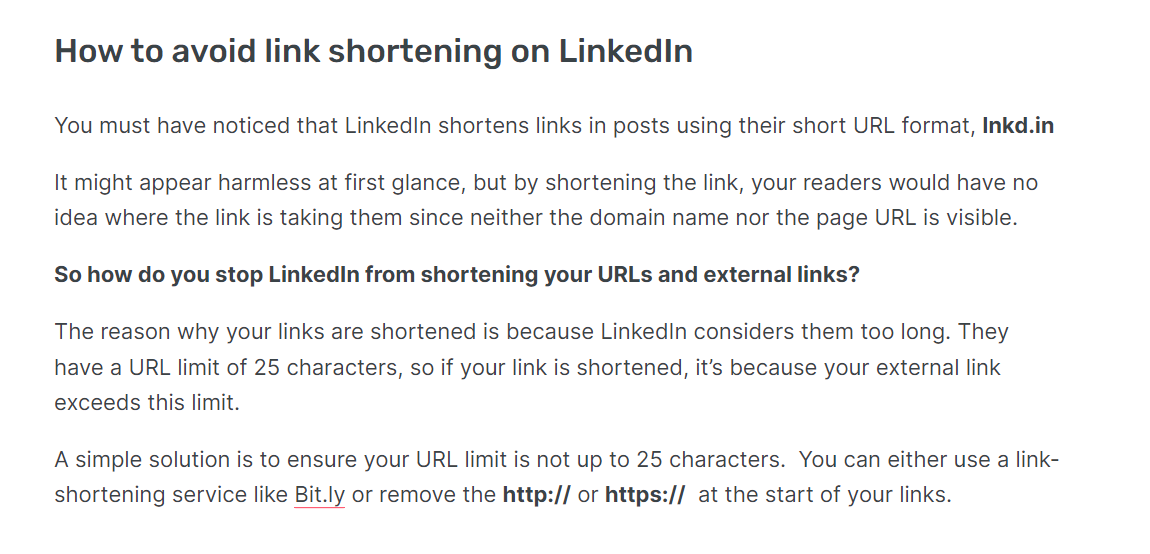
Task: Click the phrase 'short URL format'
Action: 879,126
